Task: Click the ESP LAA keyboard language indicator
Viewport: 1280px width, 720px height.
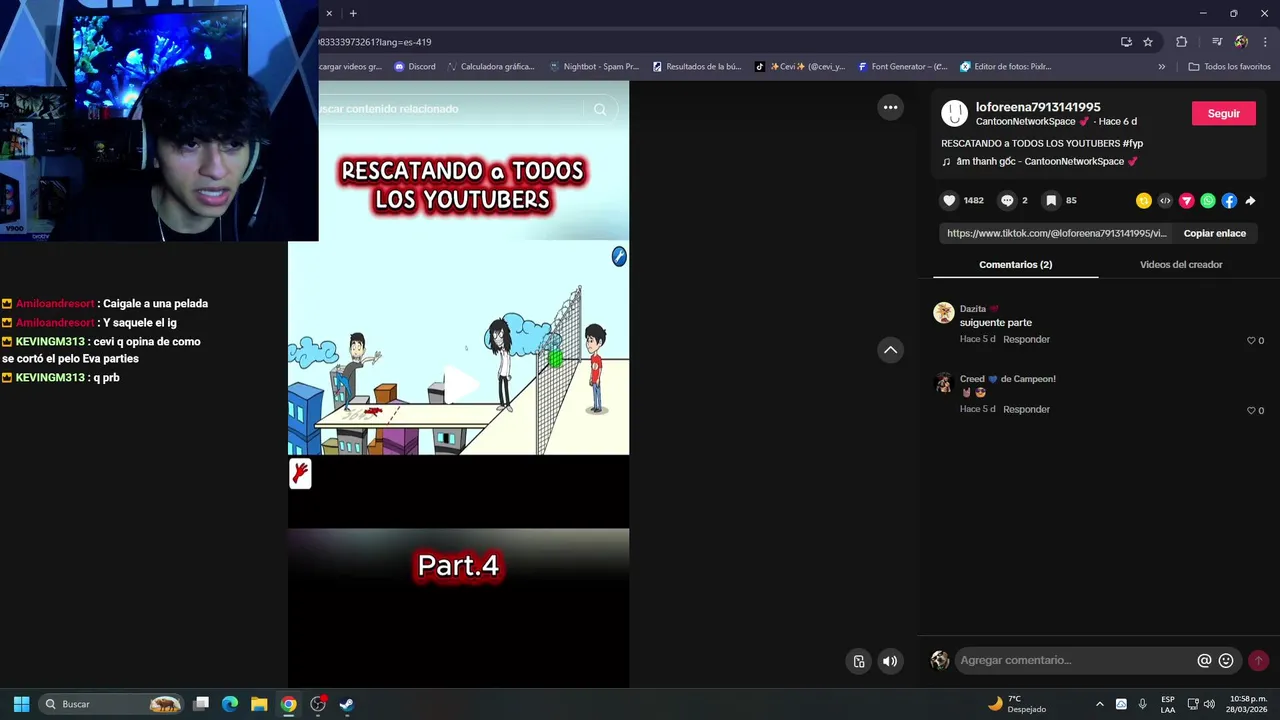Action: pos(1168,704)
